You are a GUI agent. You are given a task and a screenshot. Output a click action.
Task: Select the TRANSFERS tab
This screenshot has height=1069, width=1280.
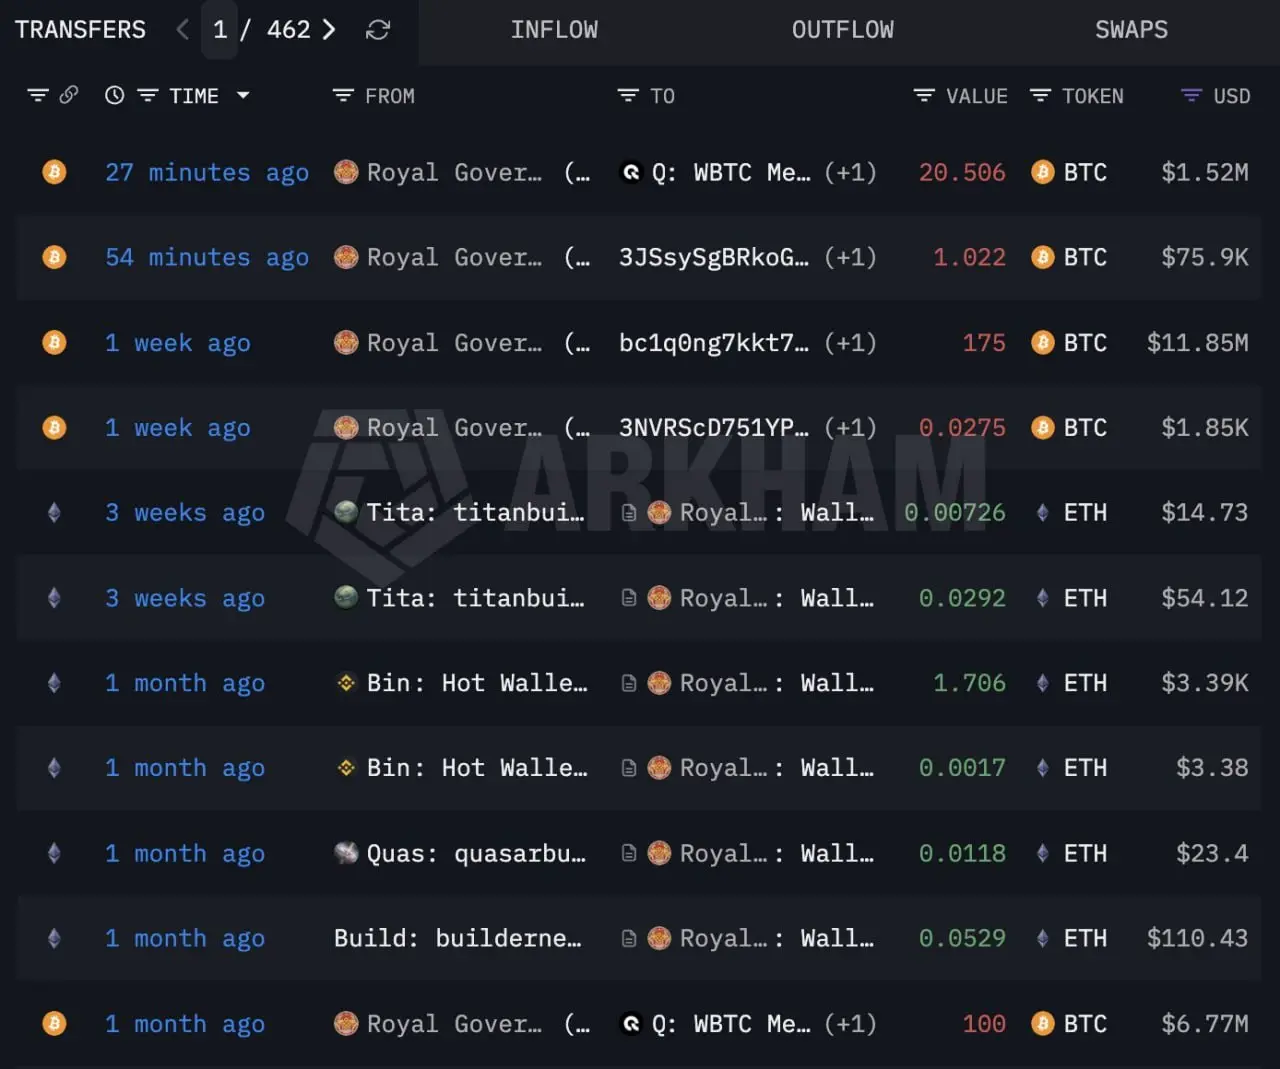pyautogui.click(x=80, y=30)
